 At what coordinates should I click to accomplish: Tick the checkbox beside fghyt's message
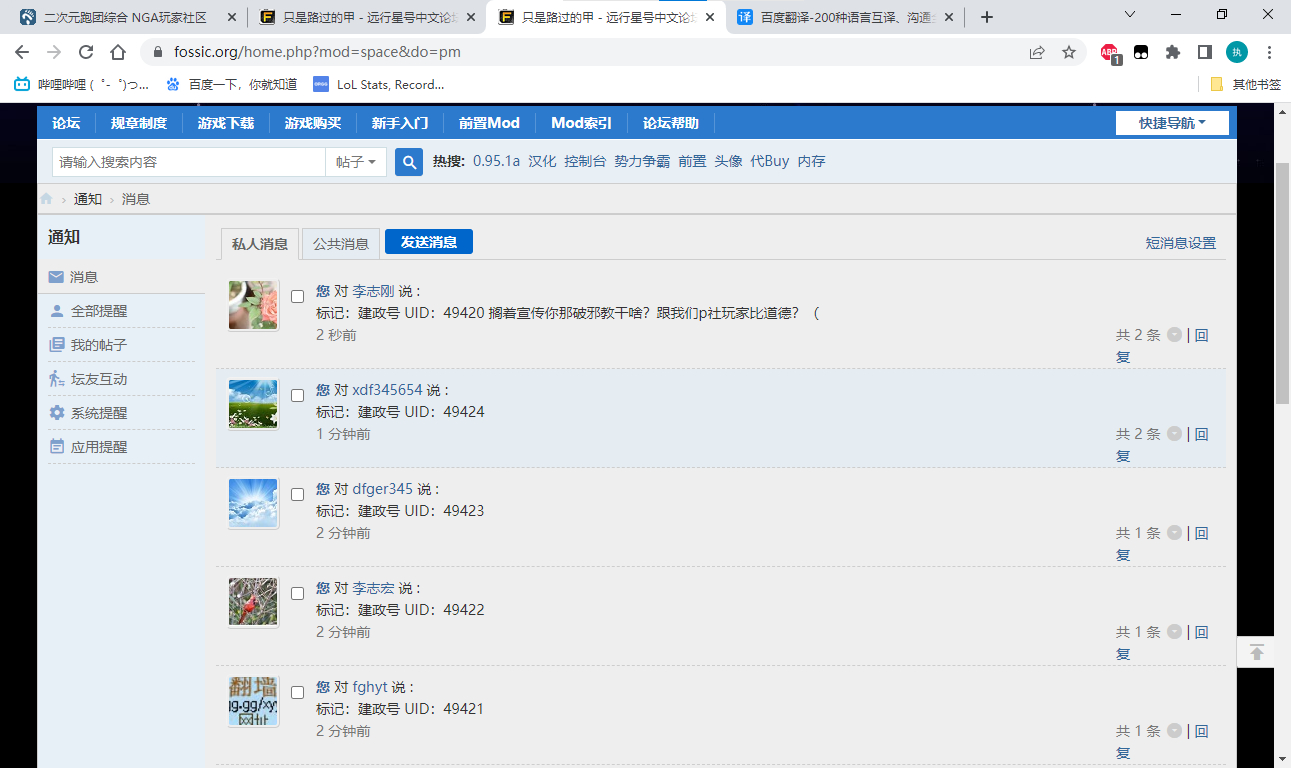pyautogui.click(x=296, y=691)
